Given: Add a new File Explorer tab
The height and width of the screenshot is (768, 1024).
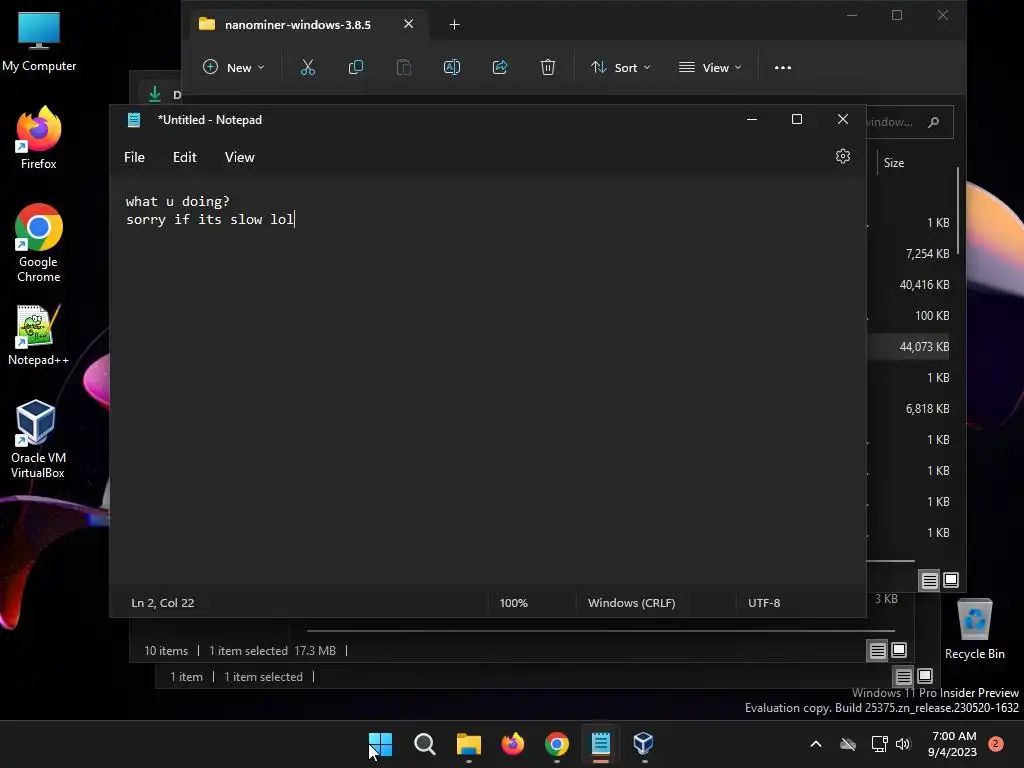Looking at the screenshot, I should click(x=455, y=25).
